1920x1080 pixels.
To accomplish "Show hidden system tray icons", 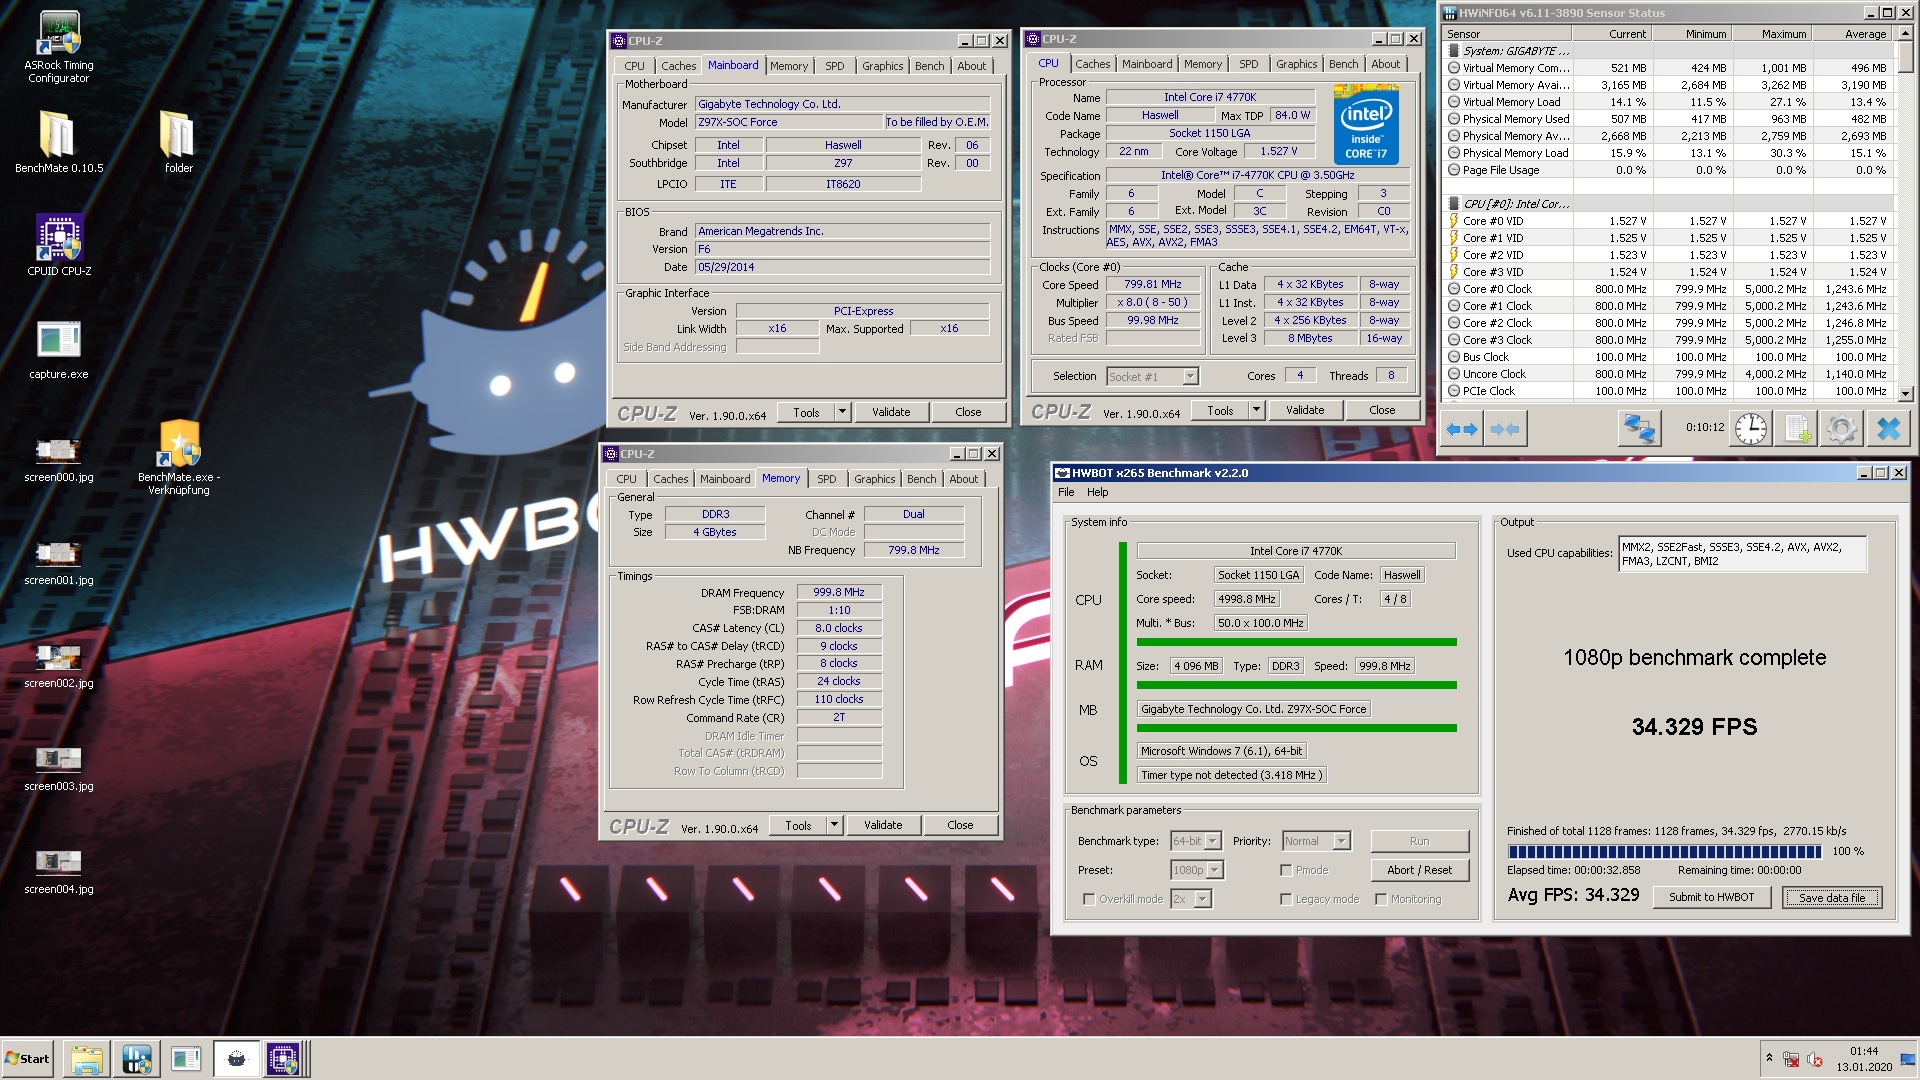I will [1769, 1058].
